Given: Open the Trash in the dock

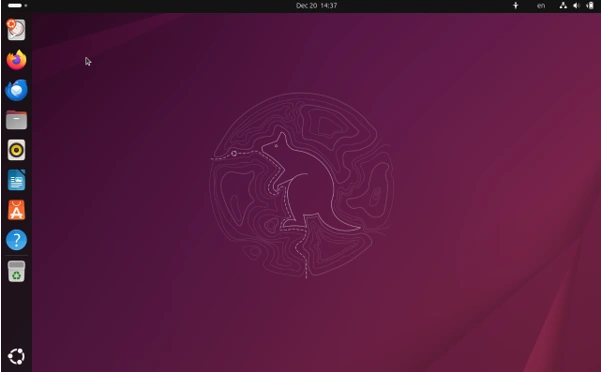Looking at the screenshot, I should [16, 271].
